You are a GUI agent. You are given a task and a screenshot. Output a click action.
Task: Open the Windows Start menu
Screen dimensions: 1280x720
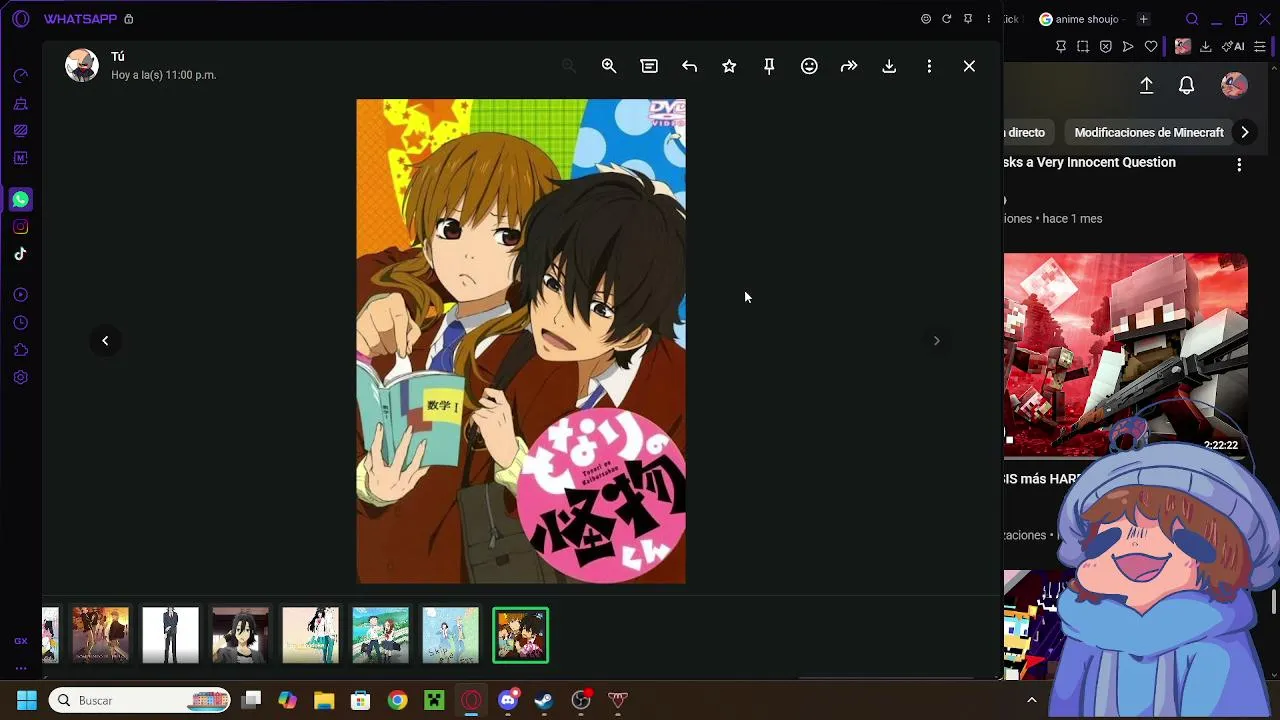pyautogui.click(x=27, y=700)
